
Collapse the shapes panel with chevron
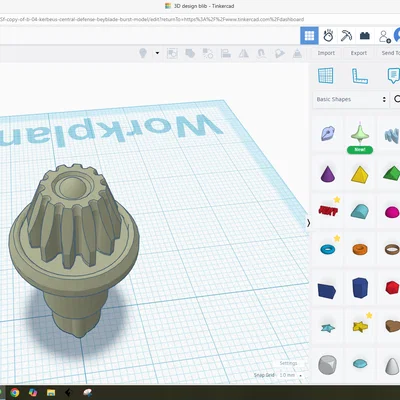(308, 223)
